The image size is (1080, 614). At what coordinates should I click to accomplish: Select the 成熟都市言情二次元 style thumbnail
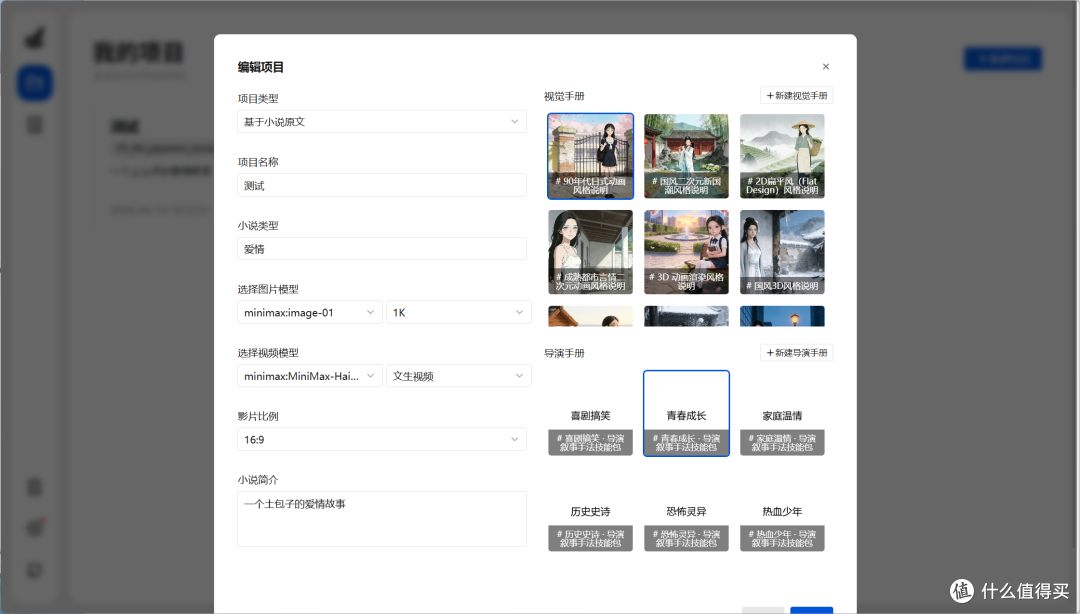coord(590,252)
